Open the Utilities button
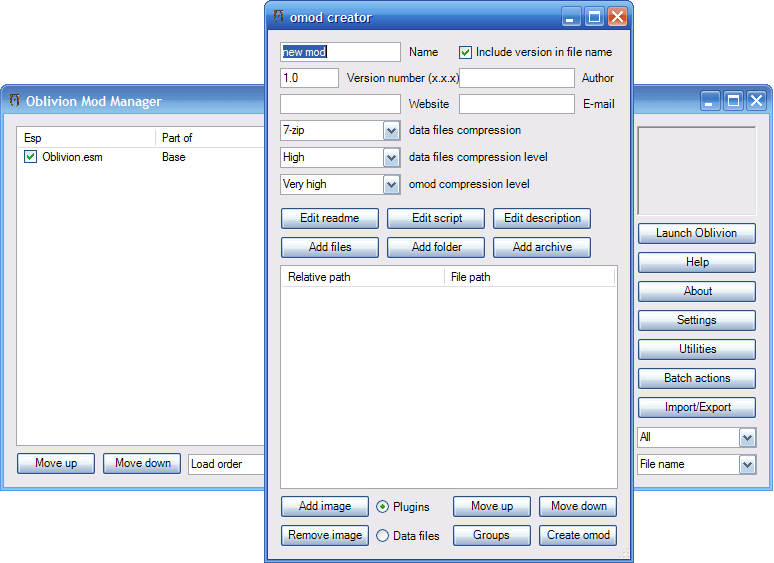The image size is (774, 563). (x=697, y=349)
